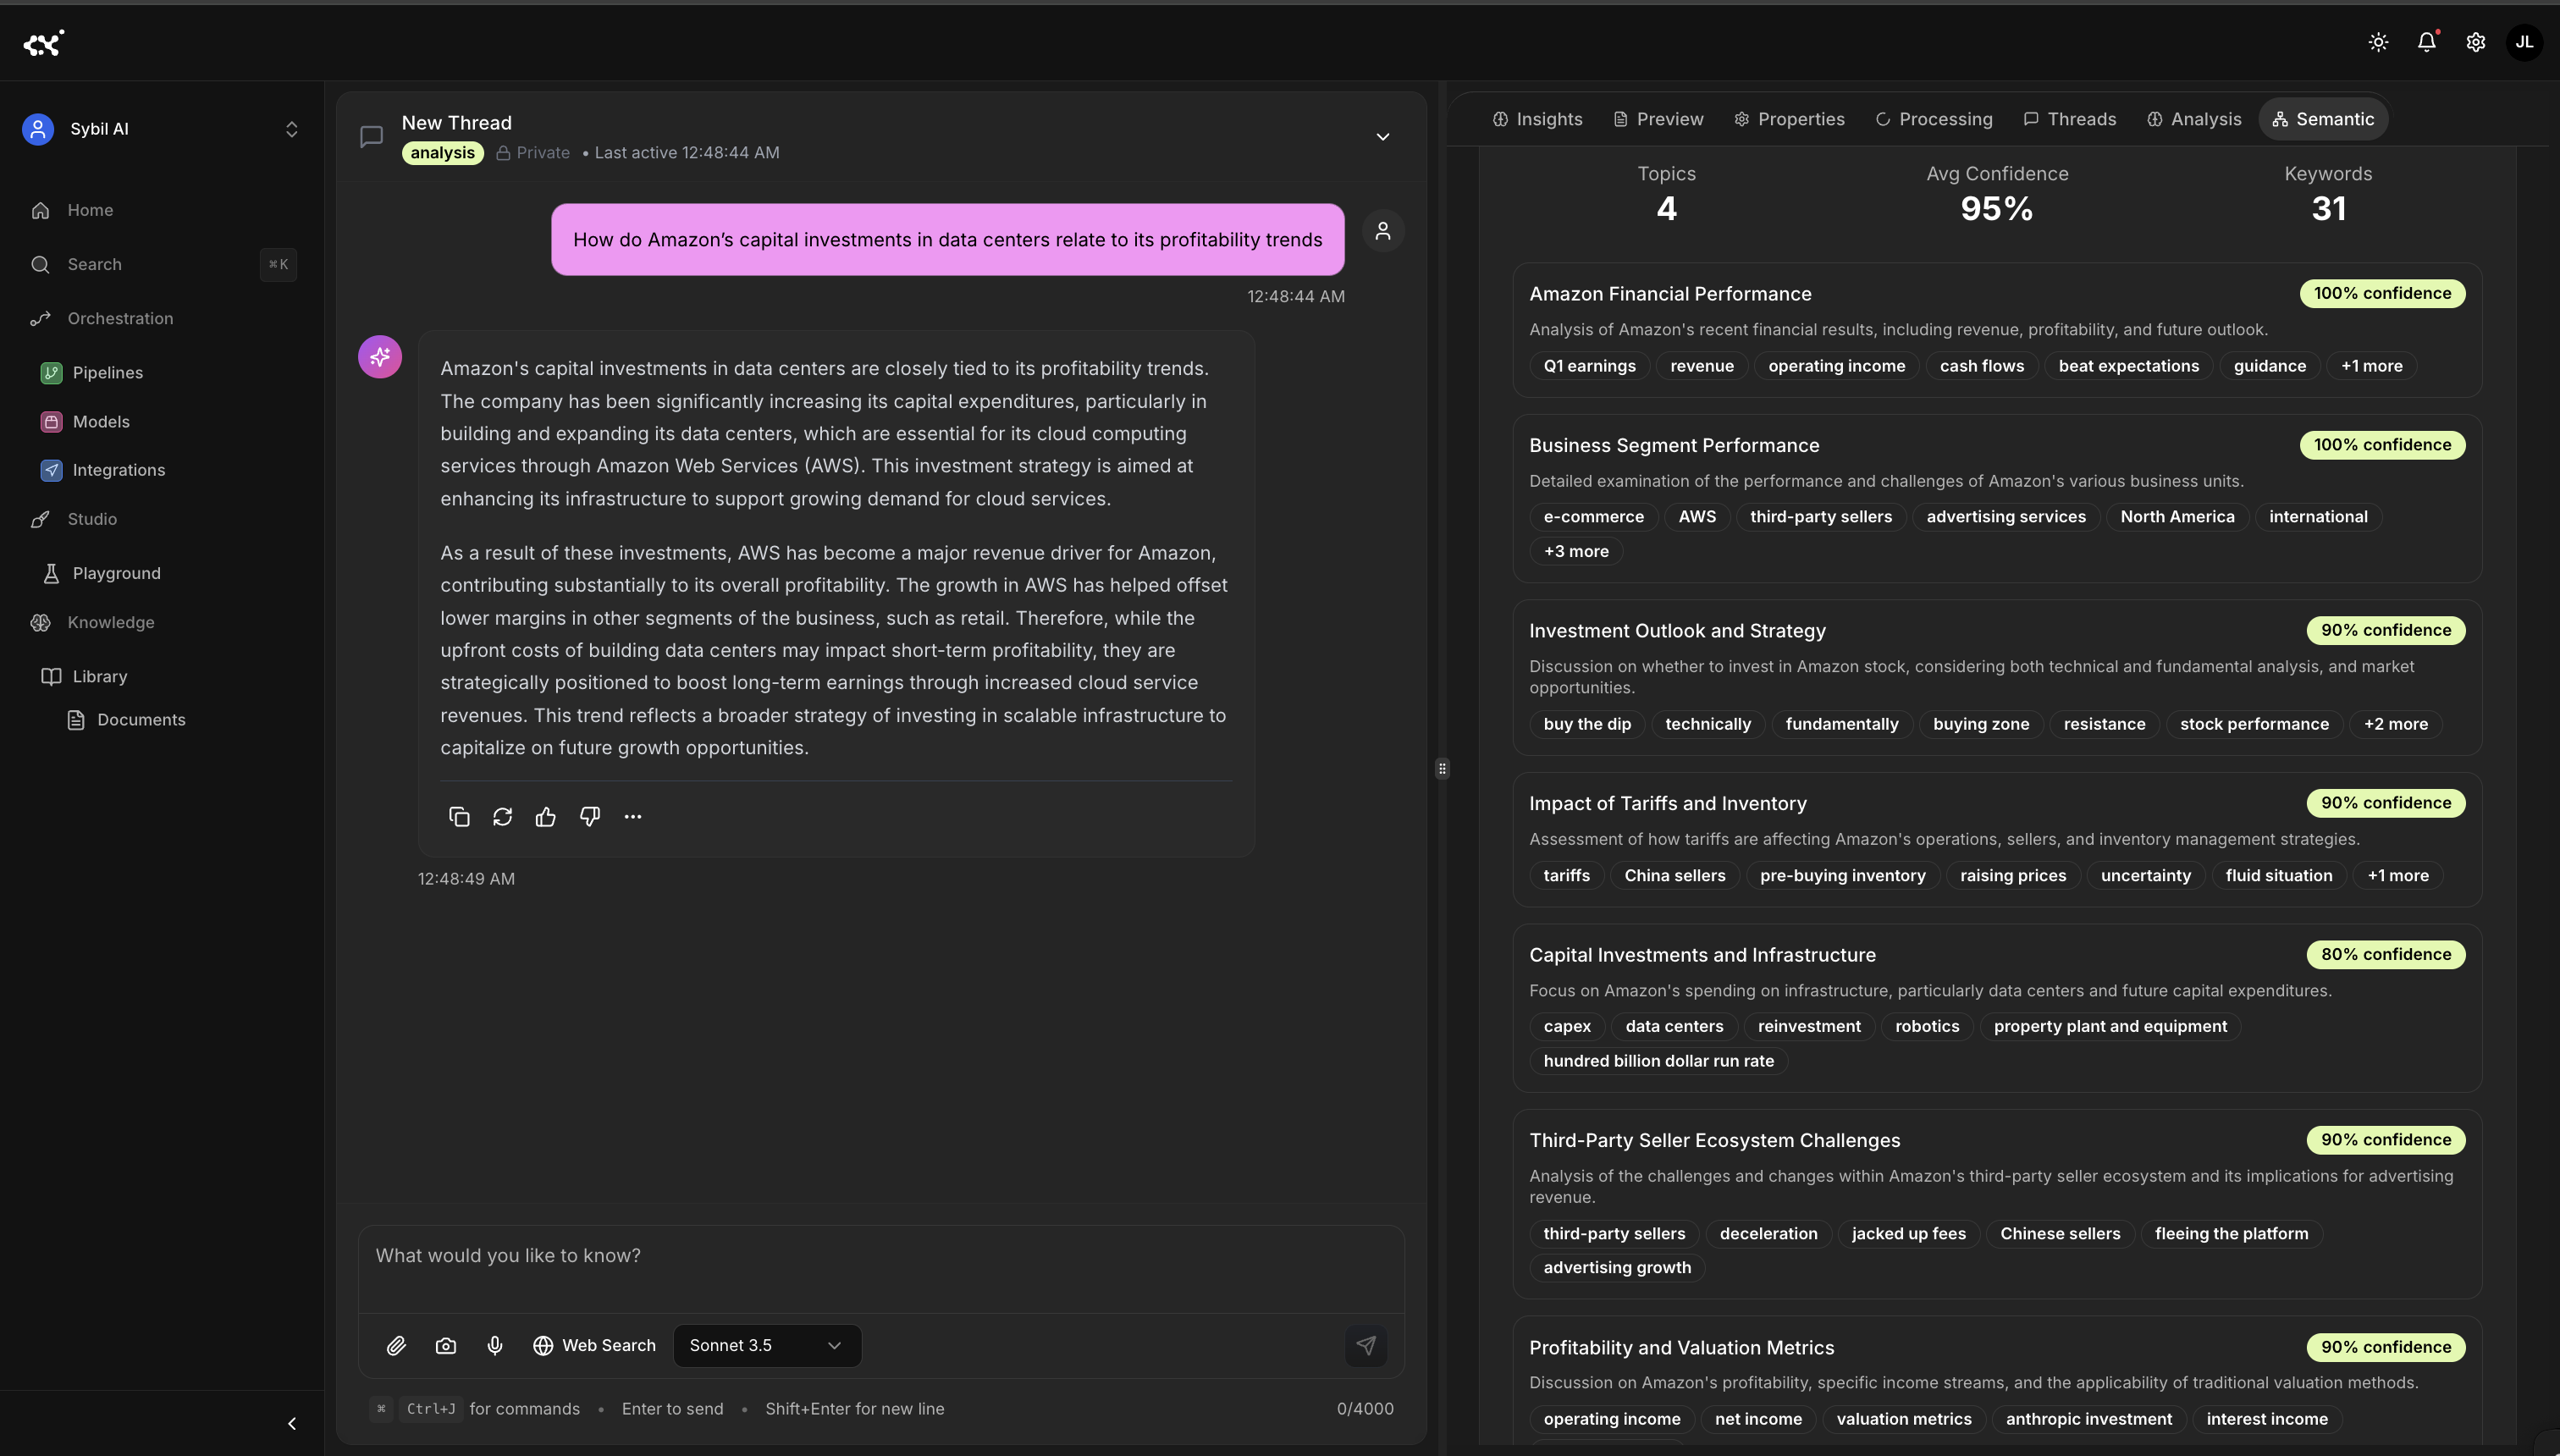This screenshot has width=2560, height=1456.
Task: Give a thumbs up to the response
Action: click(x=546, y=816)
